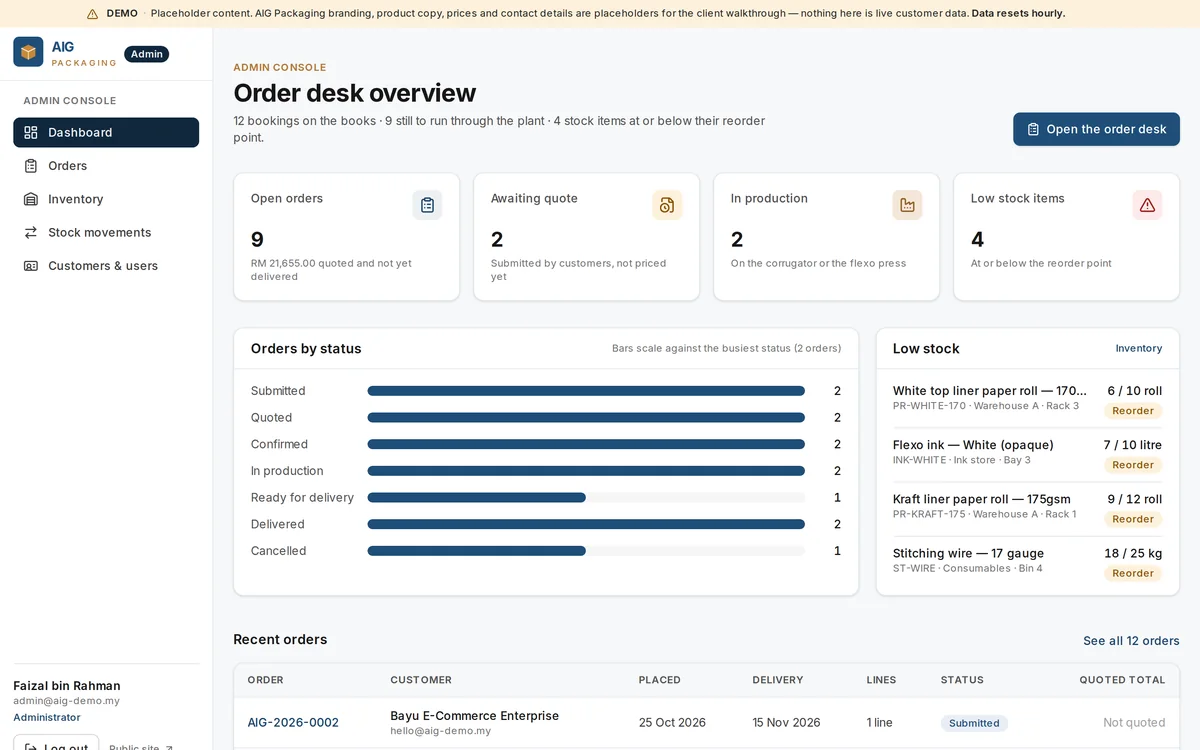This screenshot has width=1200, height=750.
Task: Open the Dashboard menu item
Action: click(106, 132)
